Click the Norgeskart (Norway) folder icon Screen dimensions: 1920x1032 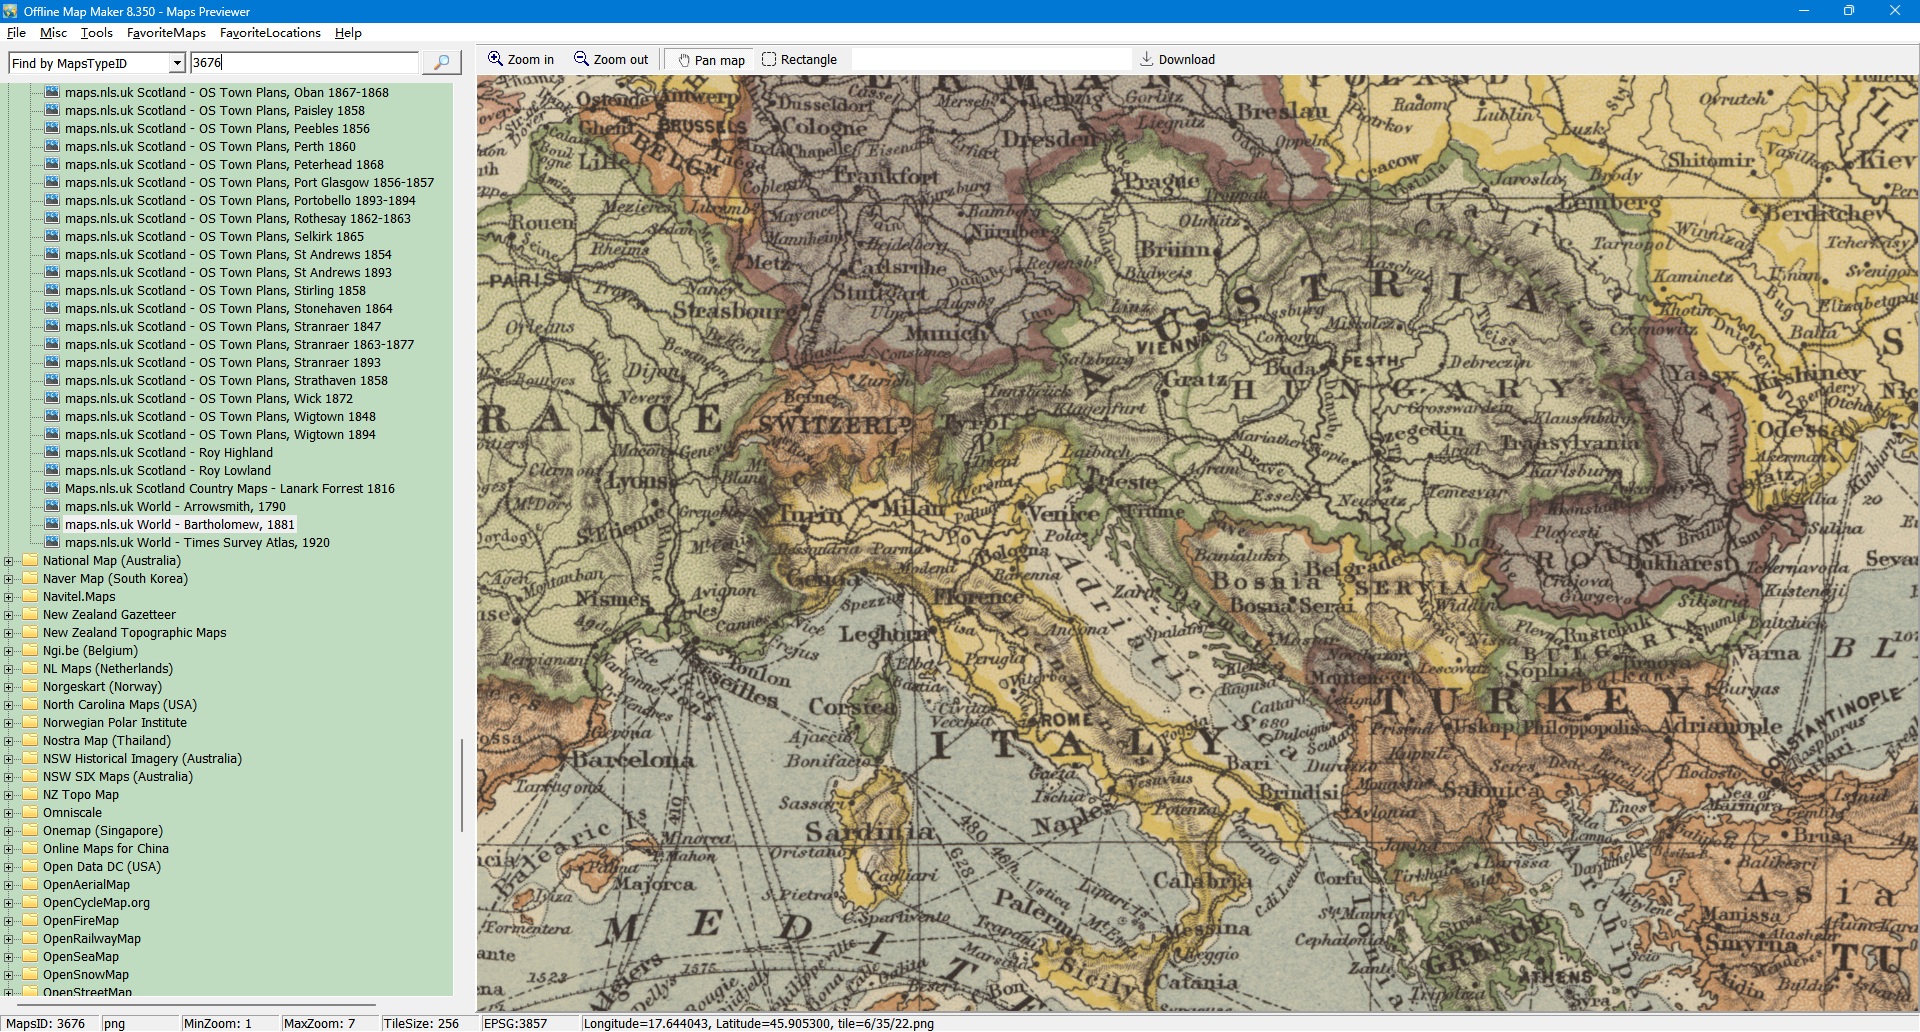tap(30, 687)
